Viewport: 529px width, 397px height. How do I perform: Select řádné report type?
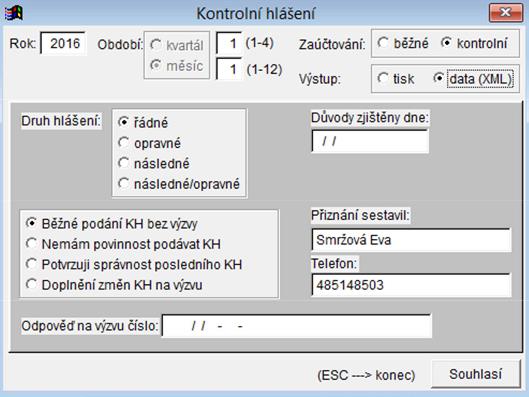(143, 122)
